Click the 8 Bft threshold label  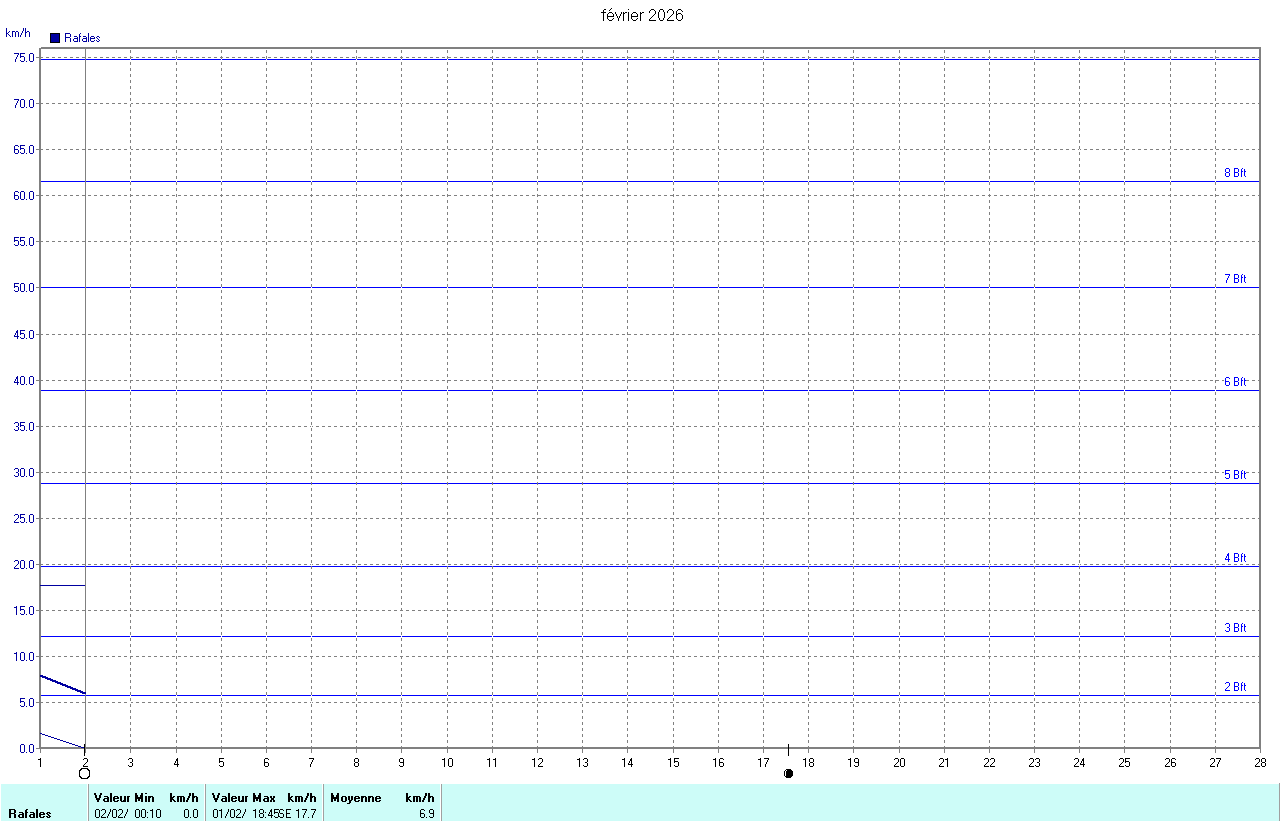pos(1235,173)
